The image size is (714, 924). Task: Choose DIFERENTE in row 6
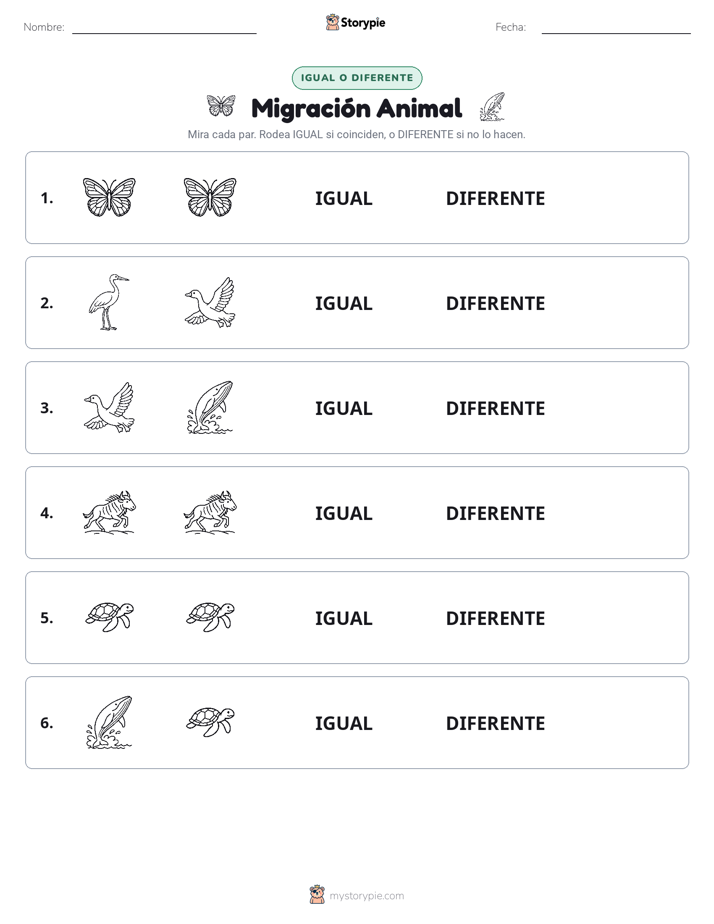point(495,723)
